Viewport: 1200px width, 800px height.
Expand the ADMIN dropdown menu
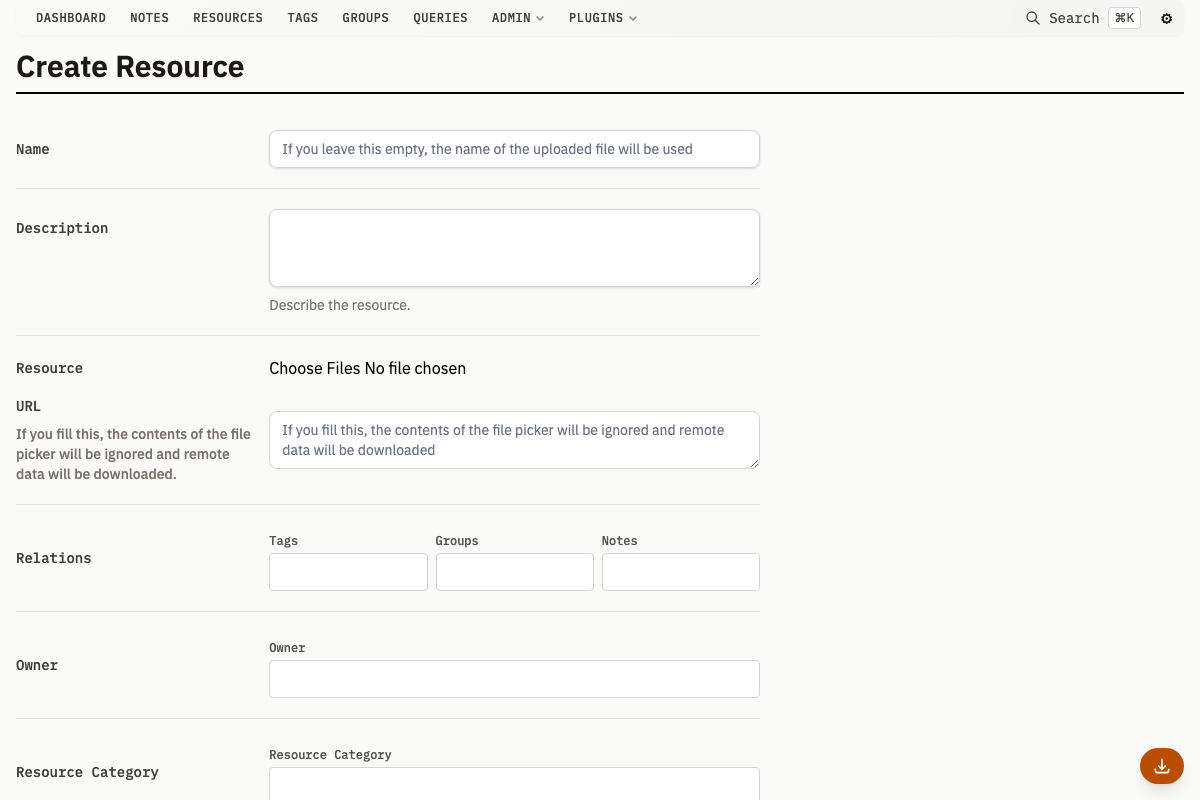pos(517,17)
